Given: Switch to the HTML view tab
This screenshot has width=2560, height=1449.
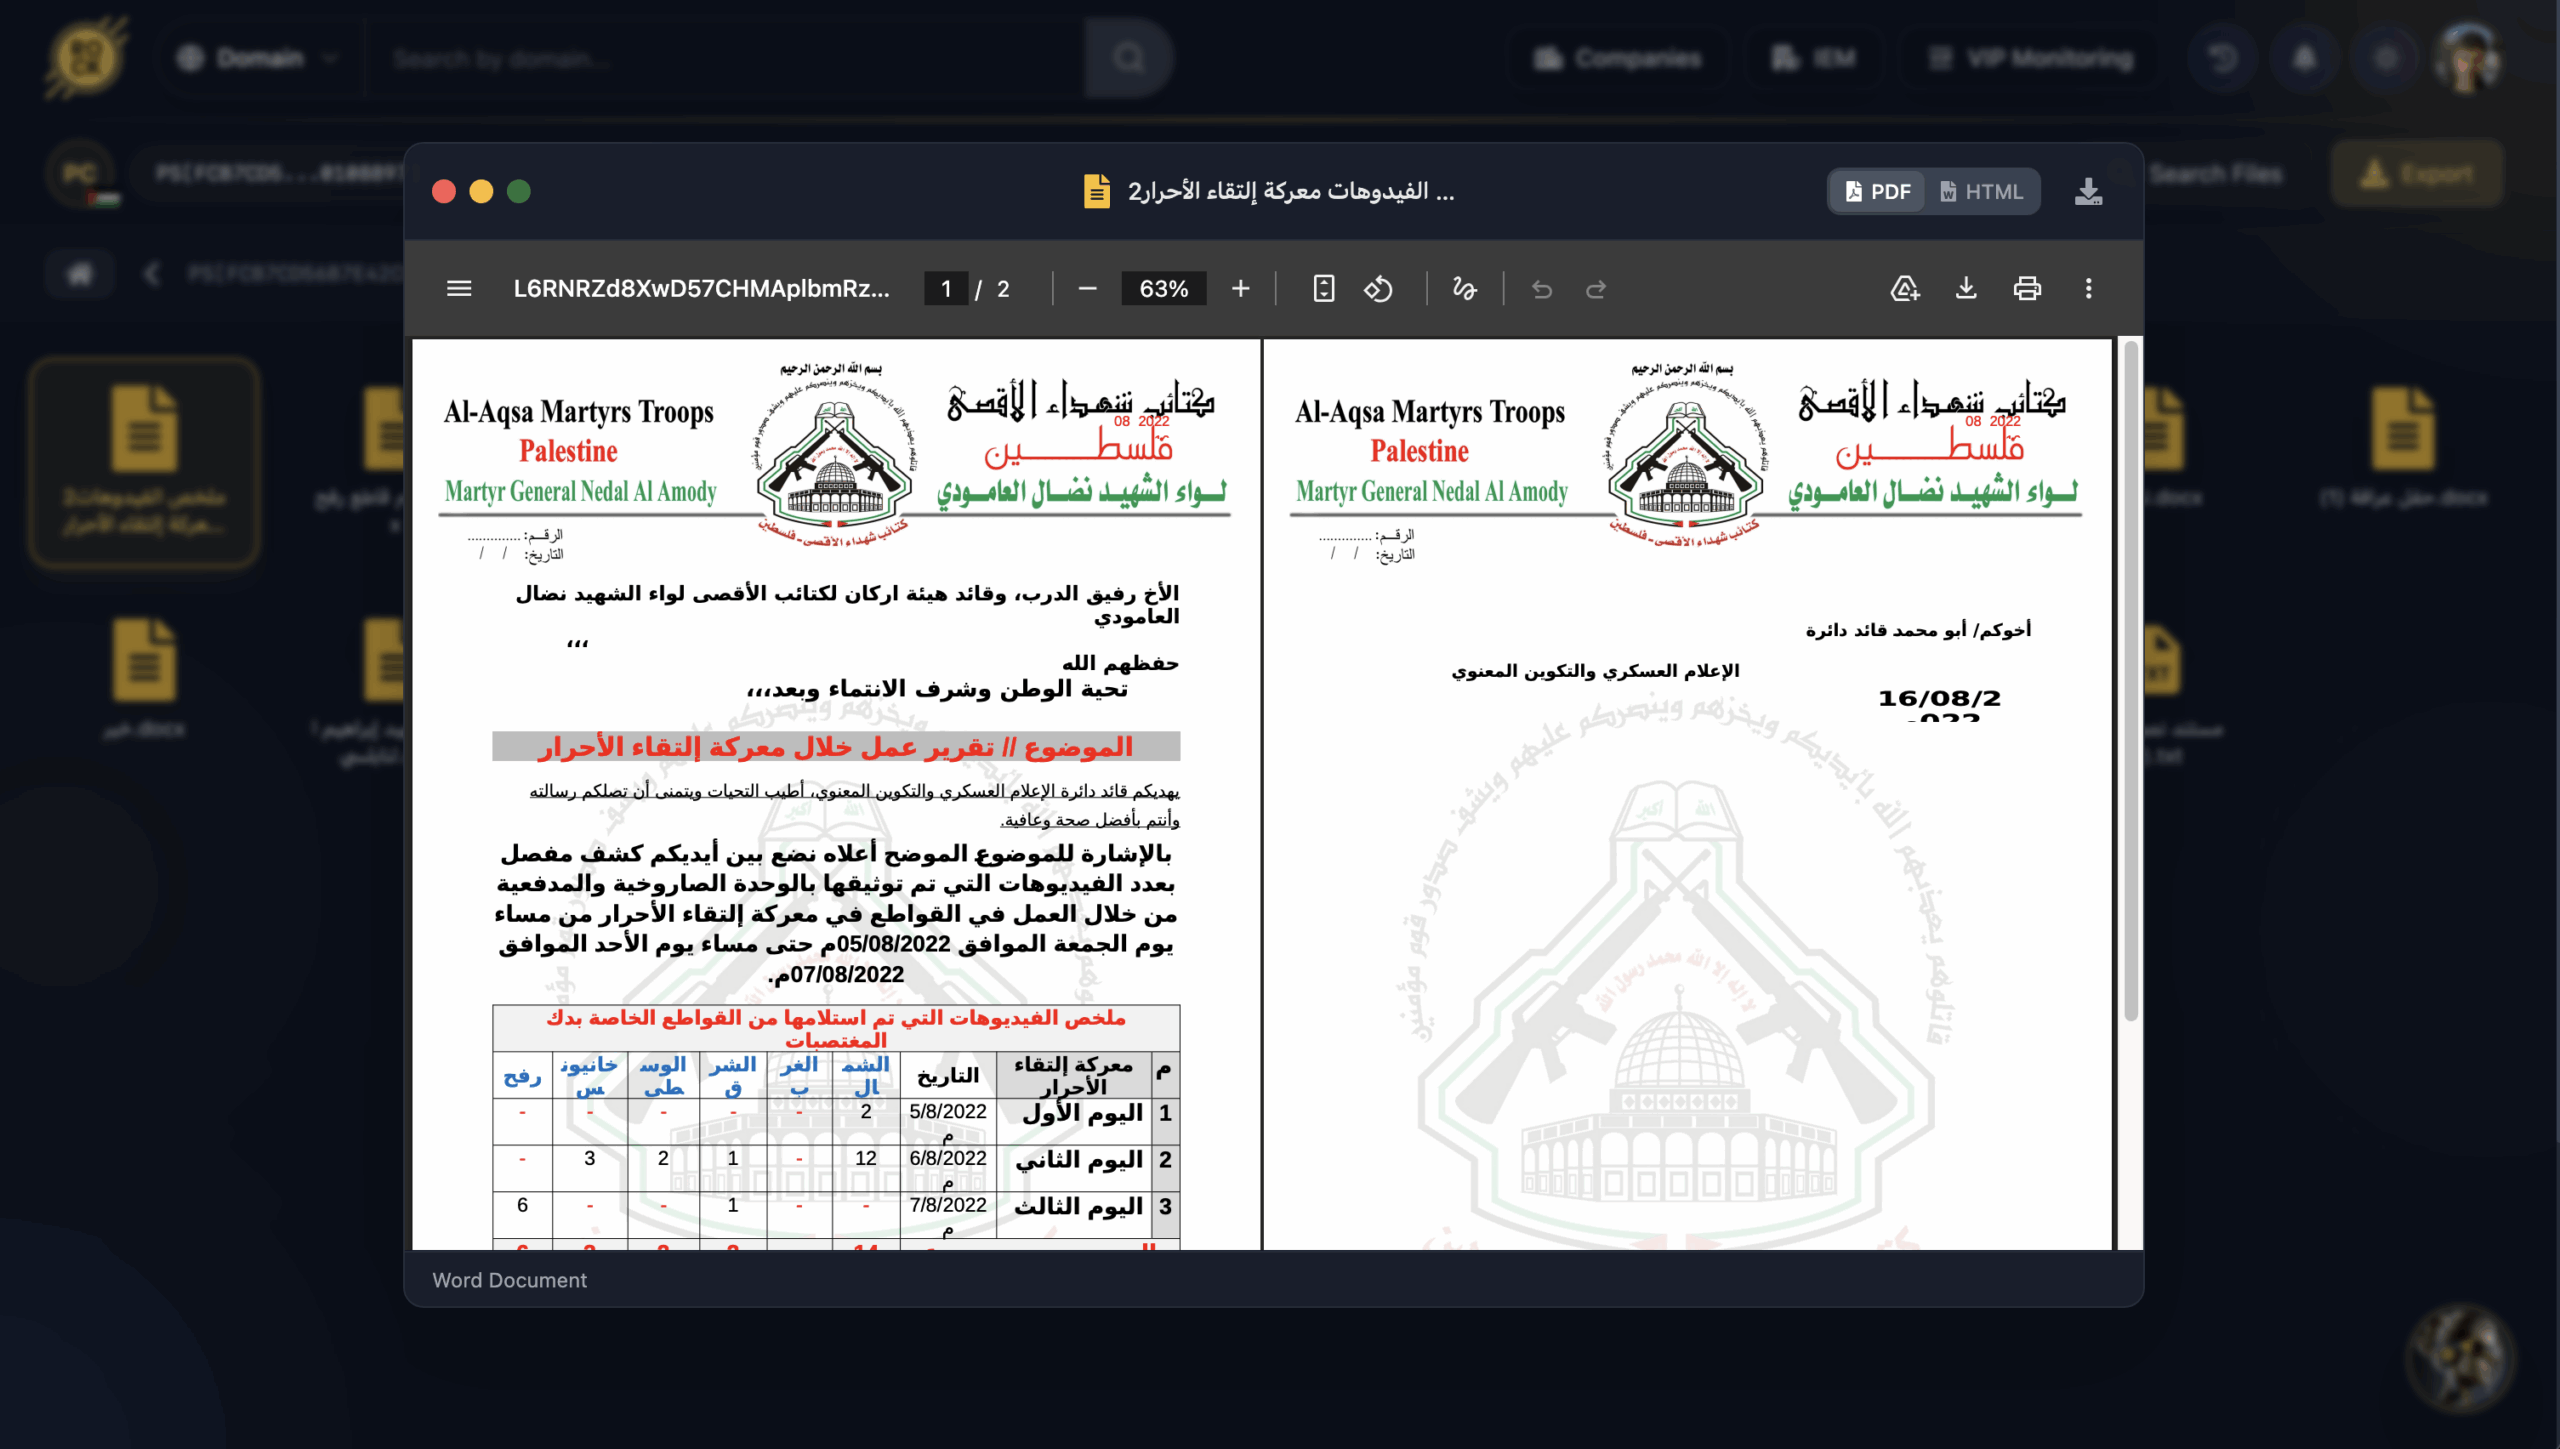Looking at the screenshot, I should [1982, 191].
